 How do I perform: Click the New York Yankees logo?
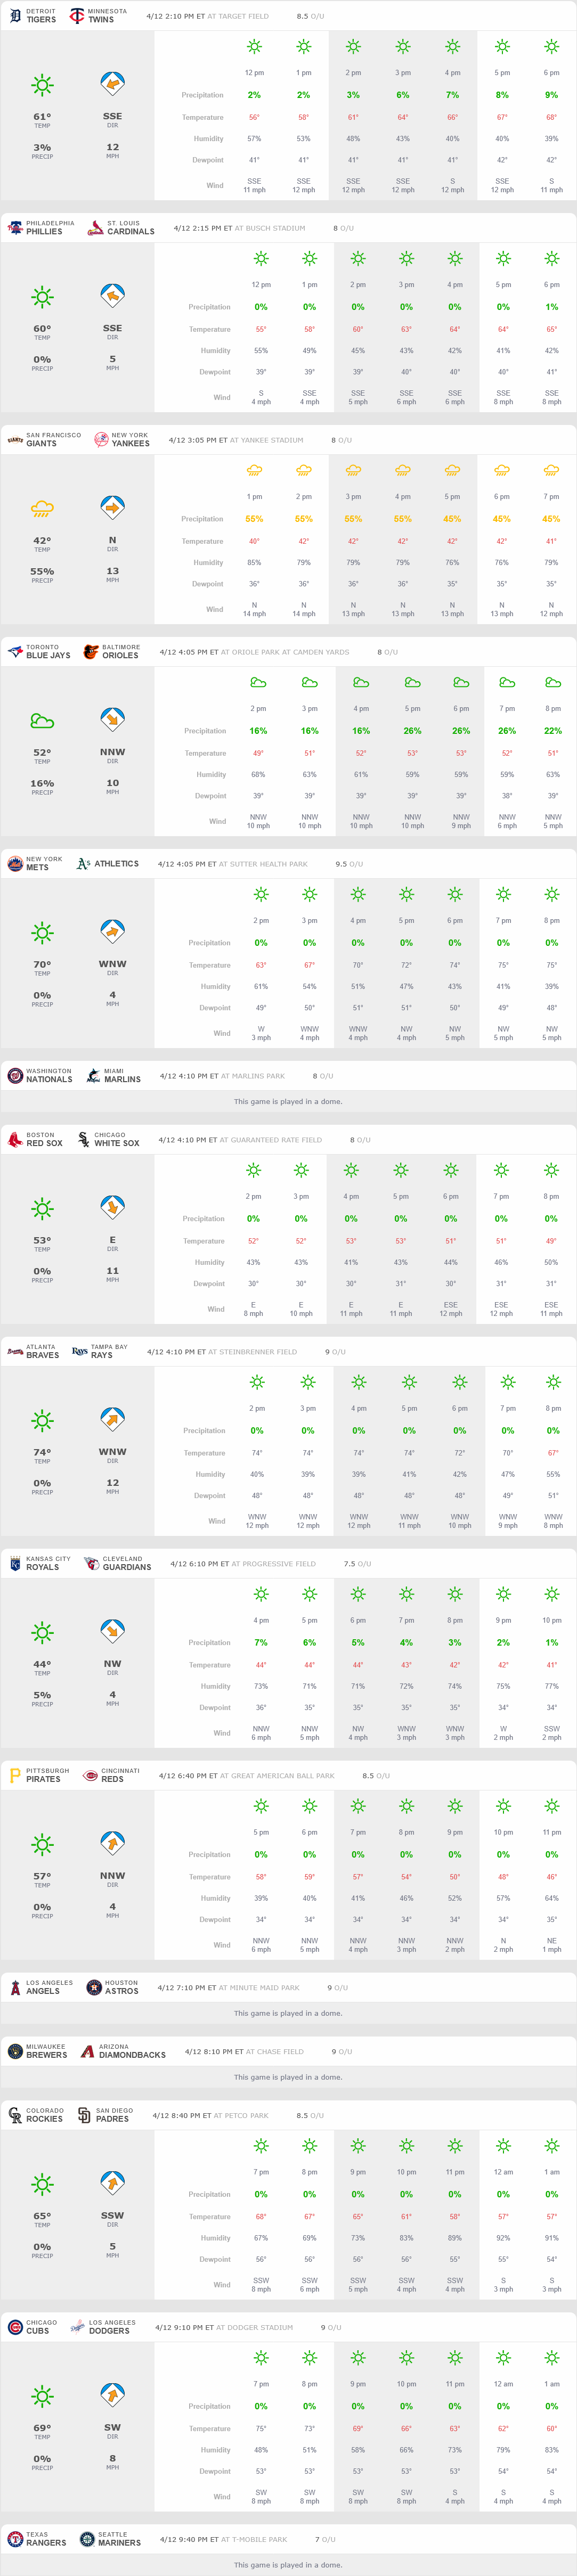(x=101, y=440)
